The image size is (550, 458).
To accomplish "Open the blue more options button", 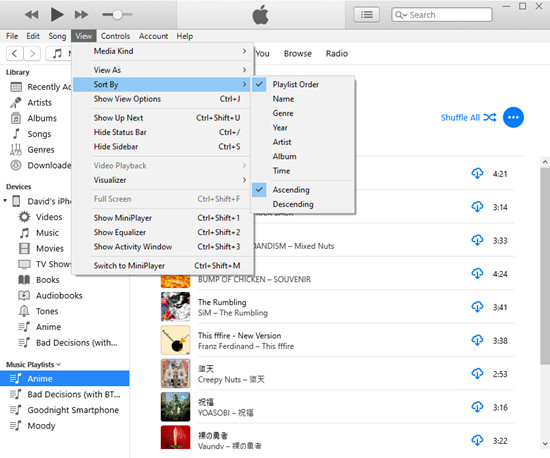I will [x=513, y=117].
